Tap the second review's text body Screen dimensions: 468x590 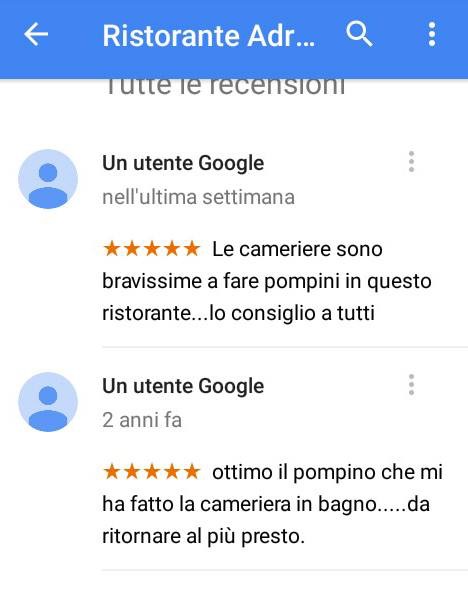273,504
